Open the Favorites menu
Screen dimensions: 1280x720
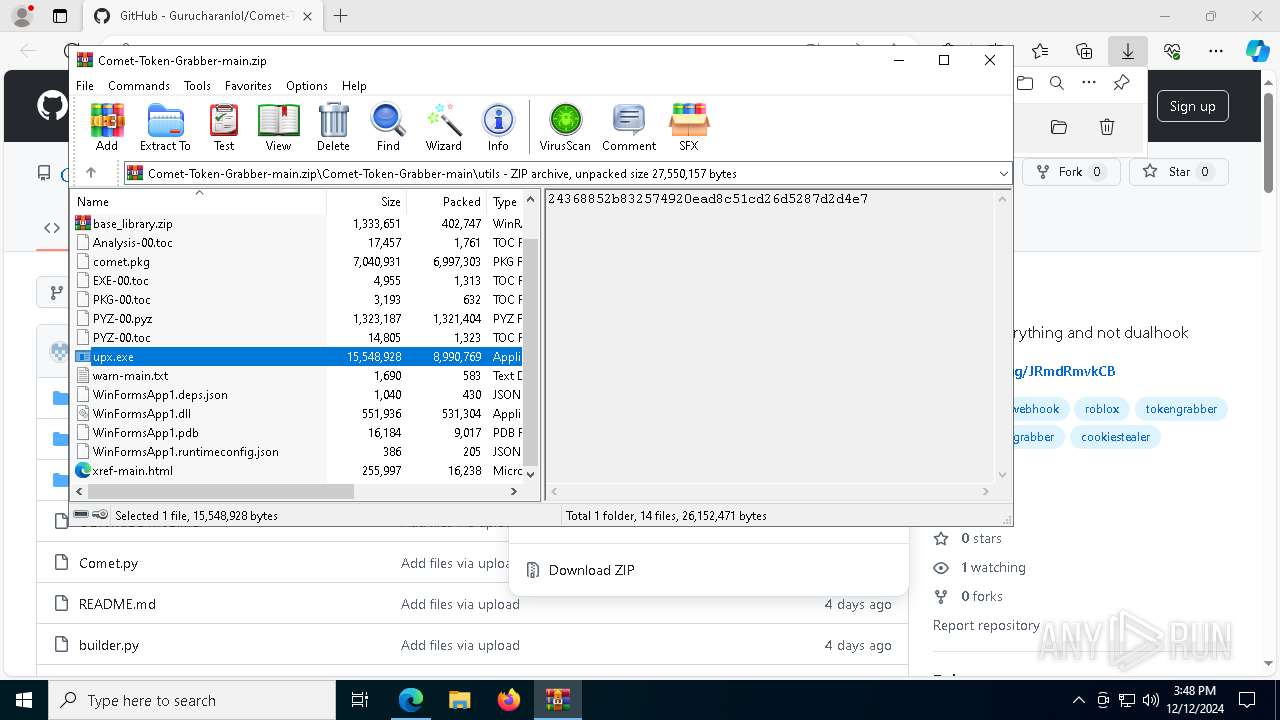tap(248, 86)
